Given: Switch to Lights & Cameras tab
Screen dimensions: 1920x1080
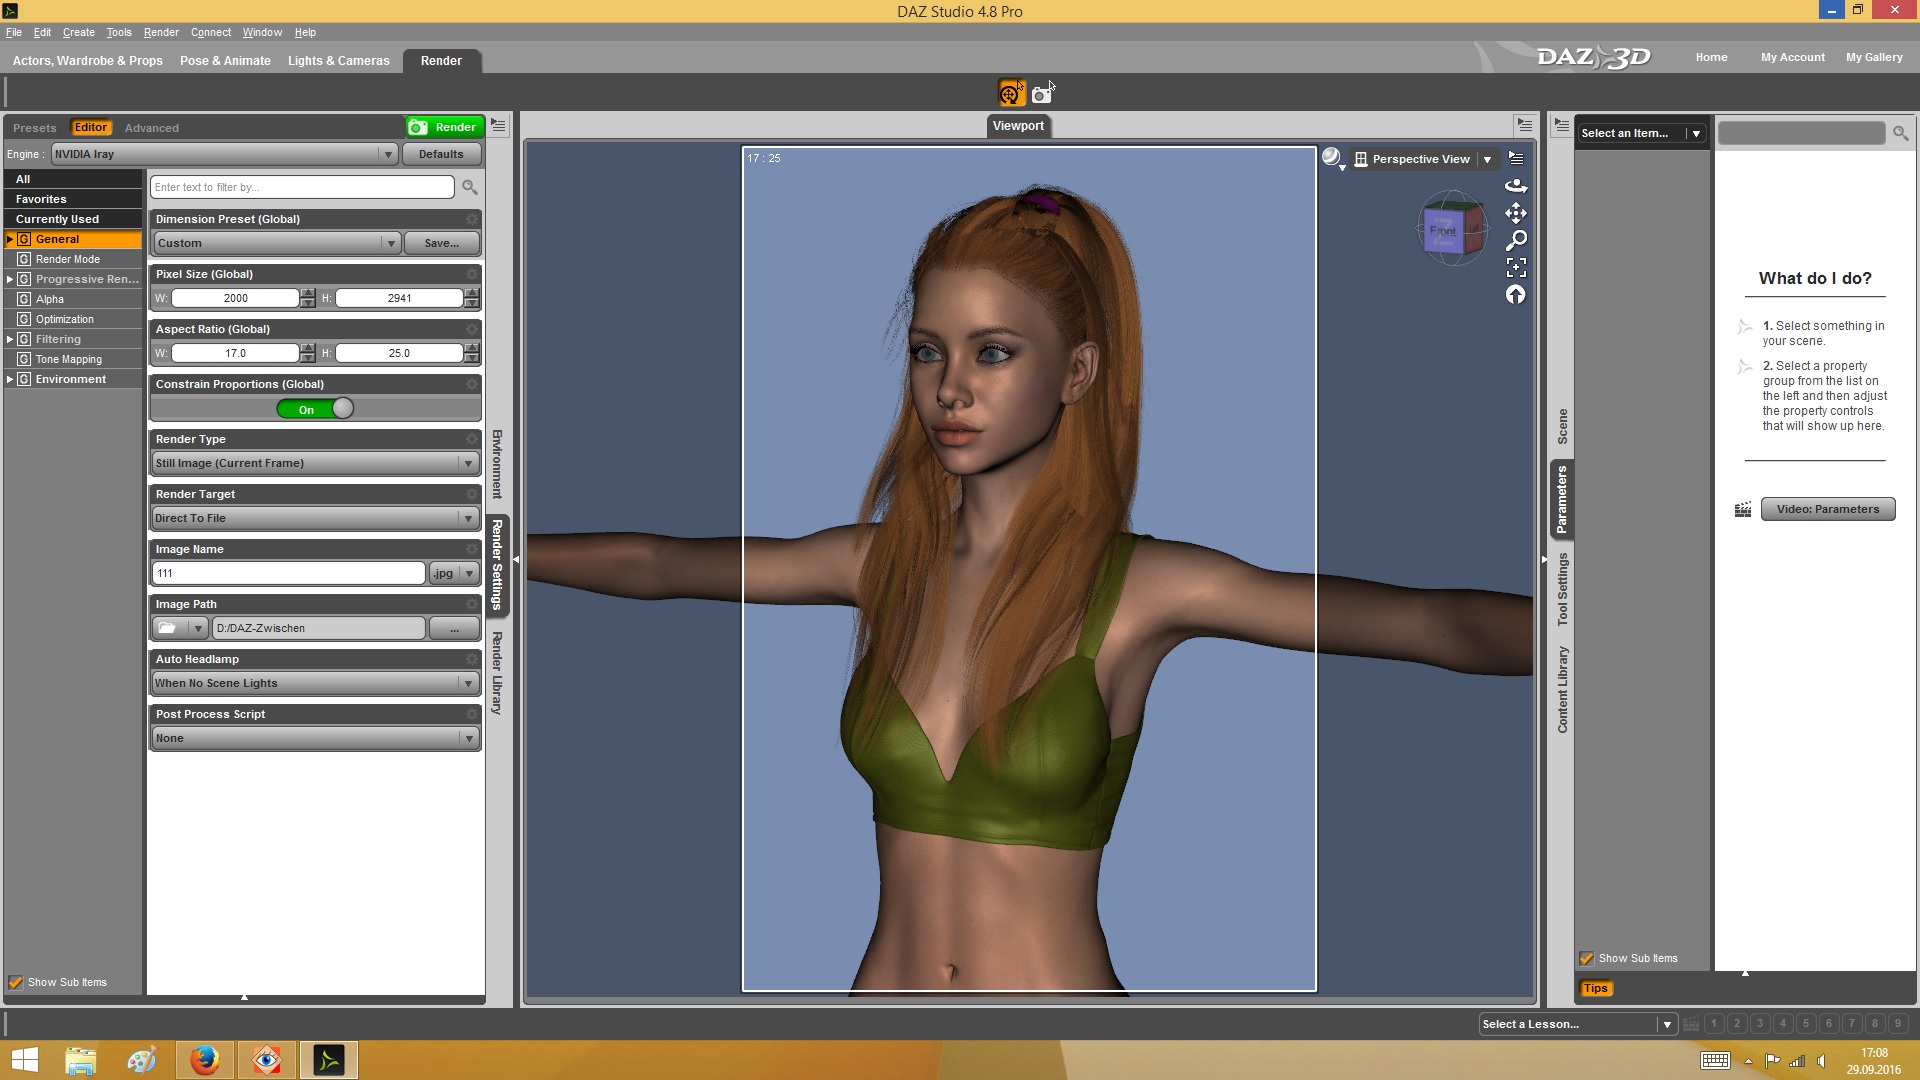Looking at the screenshot, I should [x=338, y=61].
